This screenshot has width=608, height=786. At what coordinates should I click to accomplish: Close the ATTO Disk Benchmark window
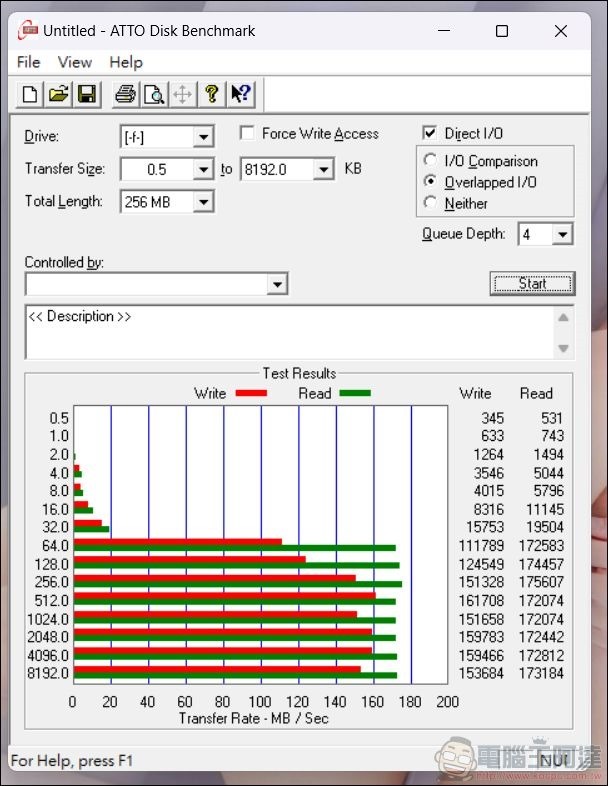click(561, 31)
